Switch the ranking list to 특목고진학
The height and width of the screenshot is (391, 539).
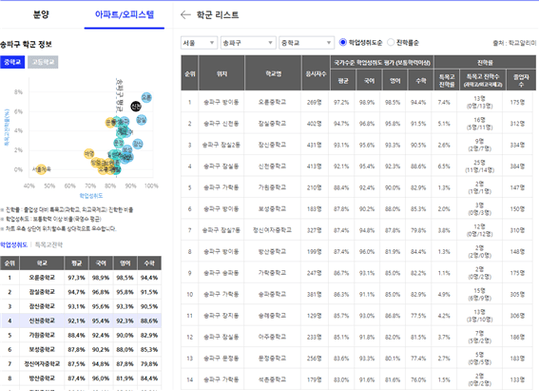[49, 245]
